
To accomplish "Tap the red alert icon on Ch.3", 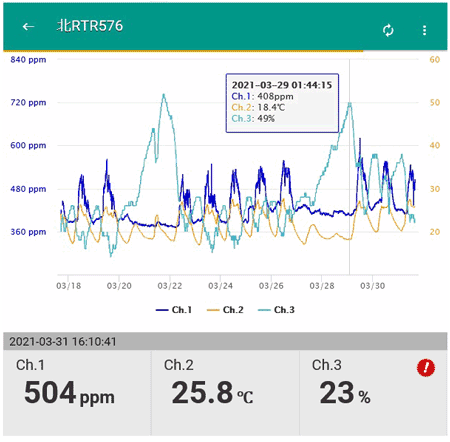I will pyautogui.click(x=426, y=368).
